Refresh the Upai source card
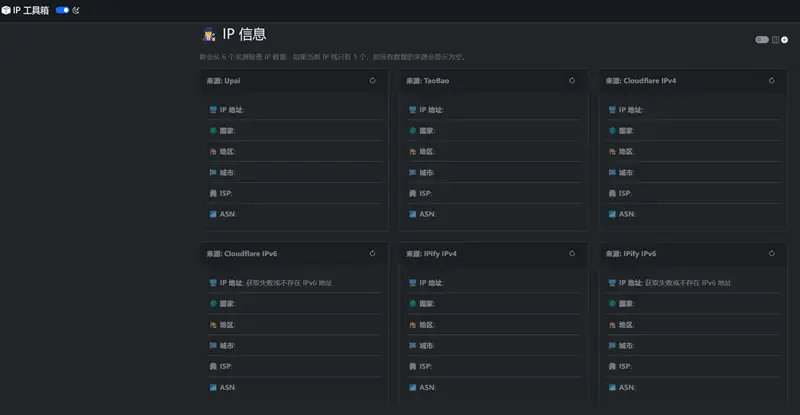Screen dimensions: 800x415 (372, 81)
